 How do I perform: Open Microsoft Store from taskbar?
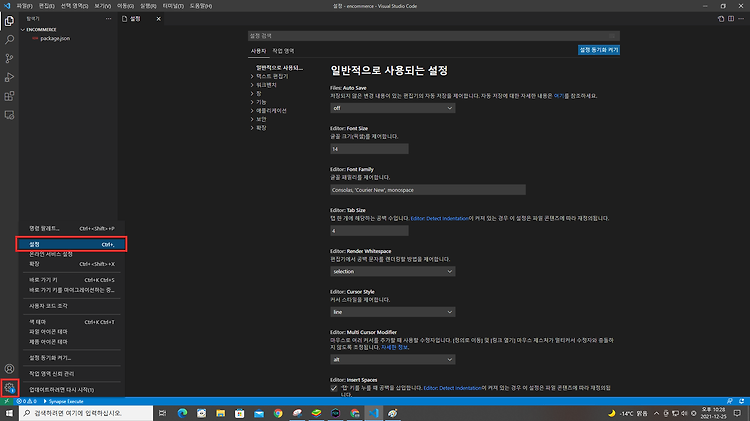240,413
